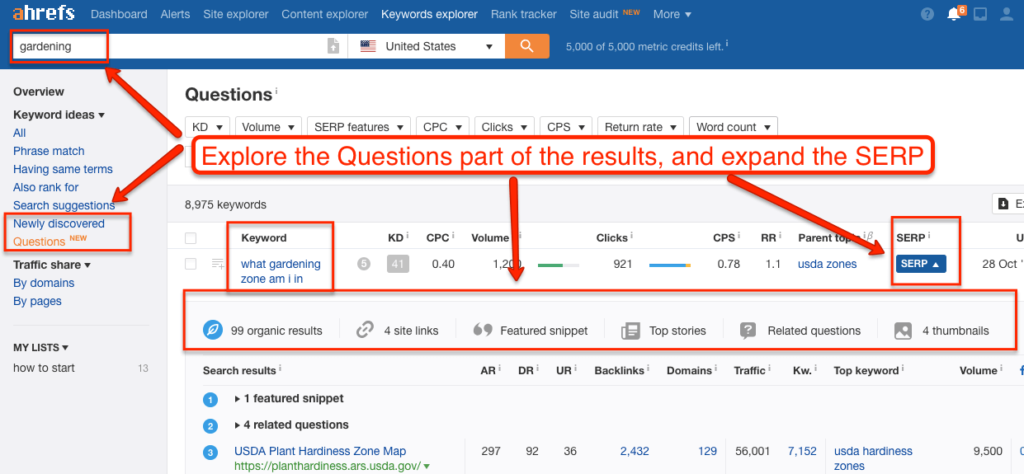This screenshot has width=1024, height=474.
Task: Click the site links chain icon
Action: (x=364, y=330)
